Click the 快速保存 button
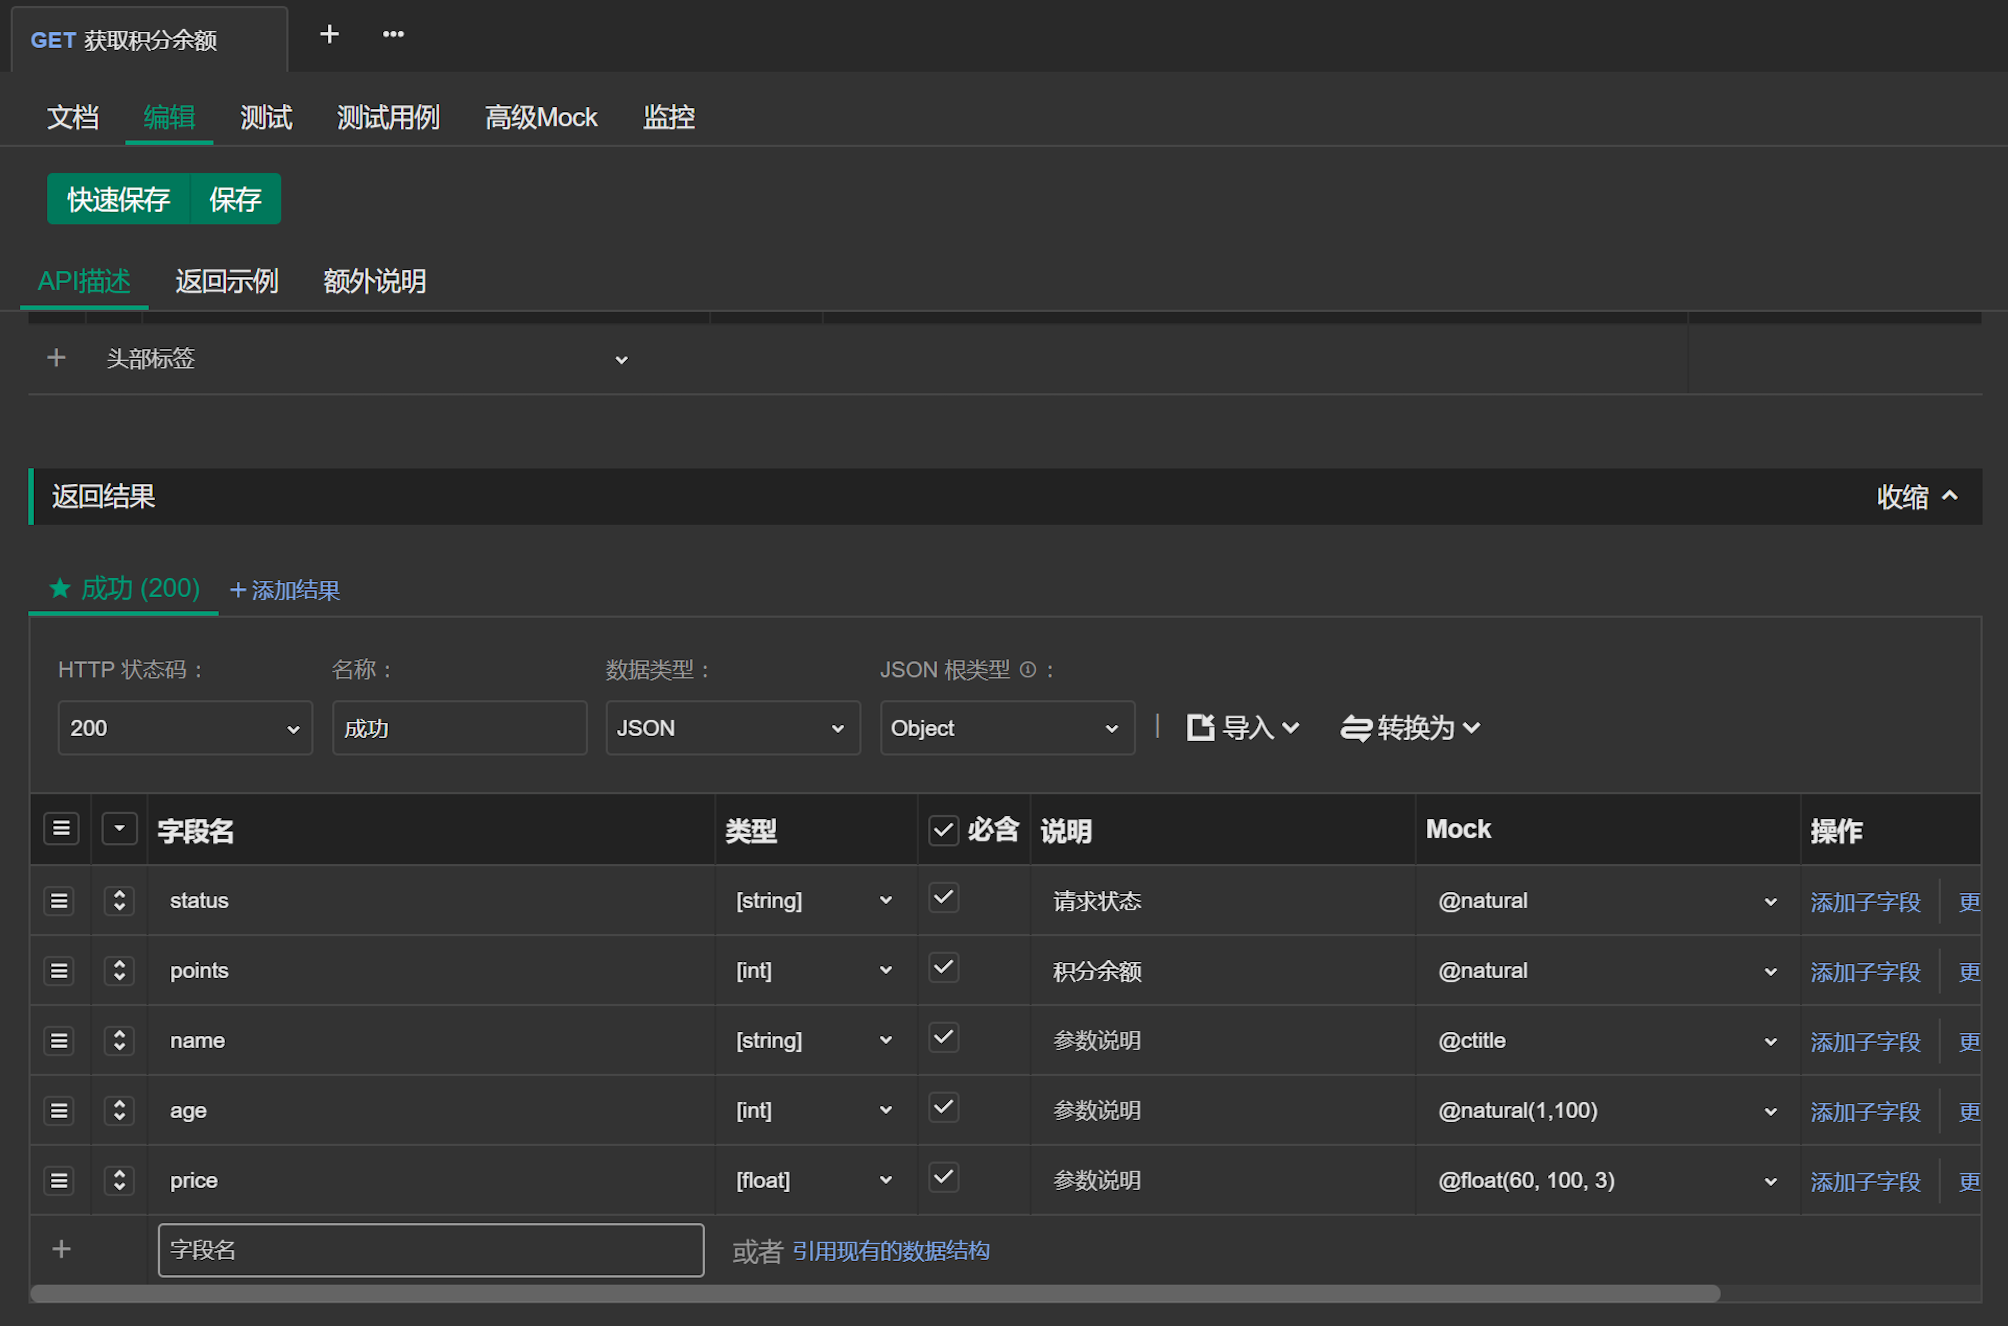This screenshot has width=2008, height=1326. coord(119,199)
